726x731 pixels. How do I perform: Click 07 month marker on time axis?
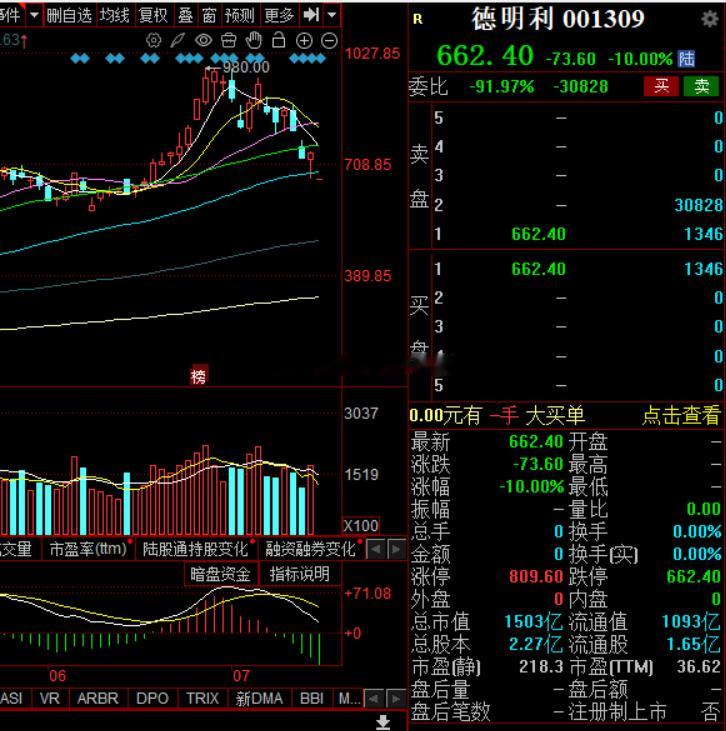(x=241, y=676)
